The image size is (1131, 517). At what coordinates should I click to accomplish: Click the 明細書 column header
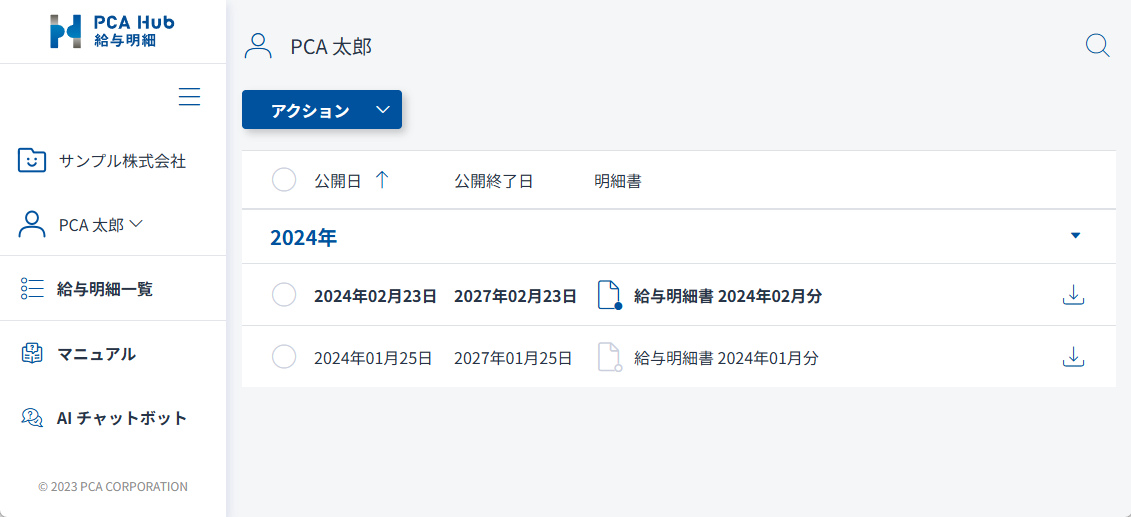coord(618,181)
